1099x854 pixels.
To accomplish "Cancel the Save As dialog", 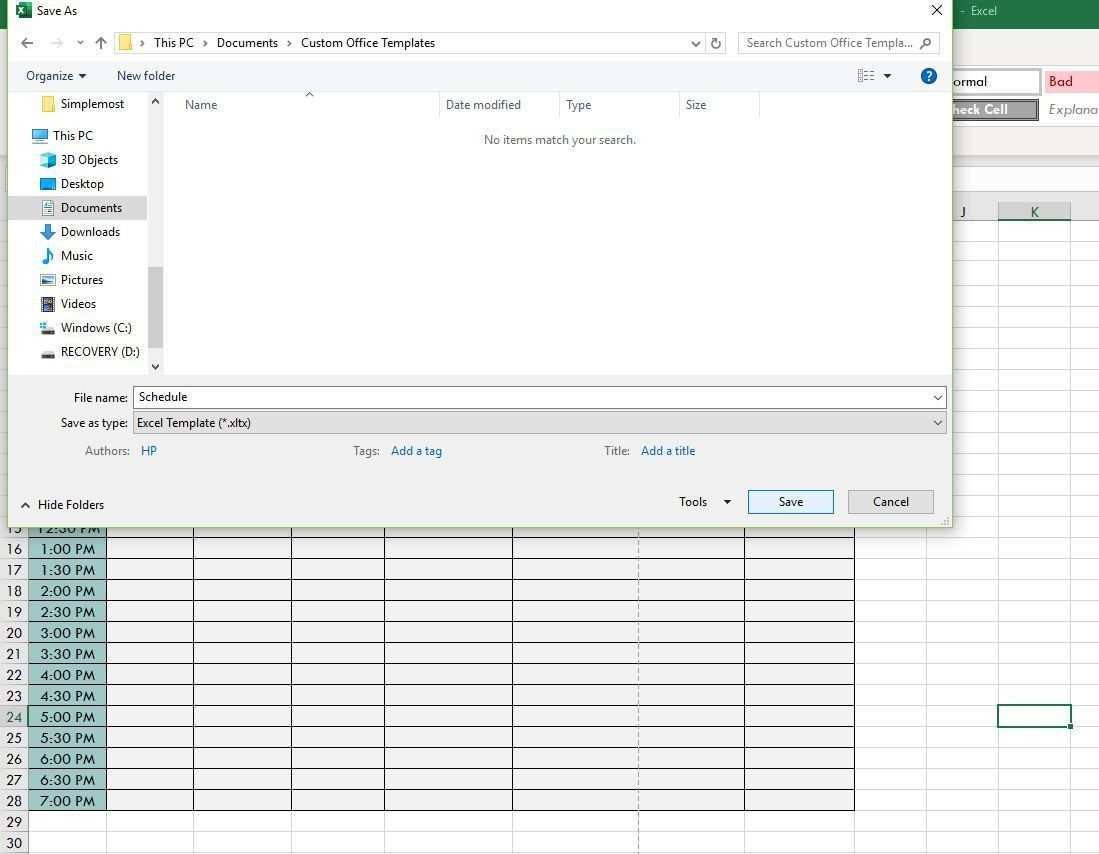I will click(890, 502).
